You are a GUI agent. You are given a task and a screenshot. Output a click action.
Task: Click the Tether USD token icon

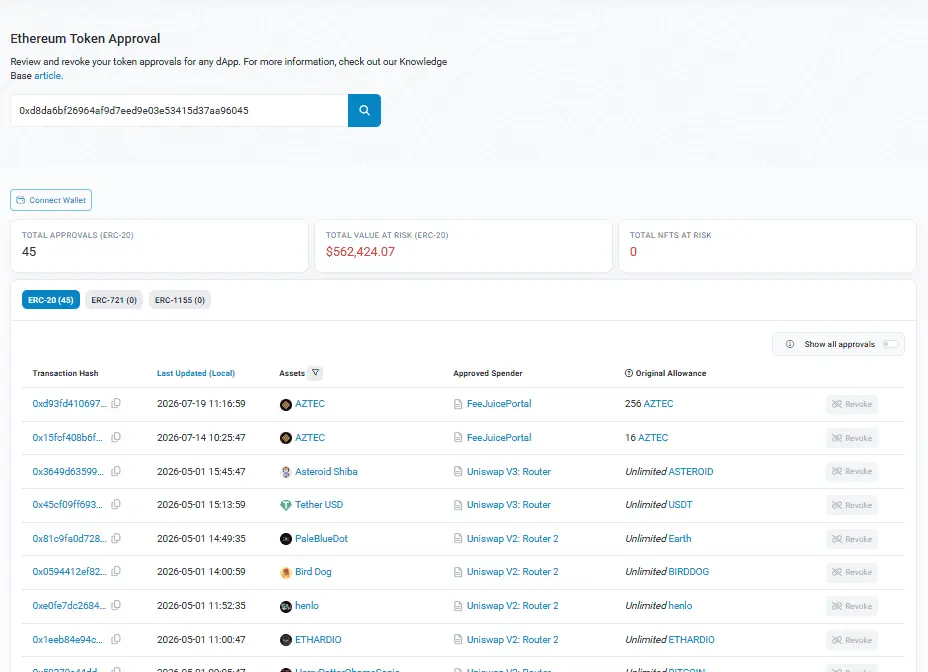[x=286, y=505]
